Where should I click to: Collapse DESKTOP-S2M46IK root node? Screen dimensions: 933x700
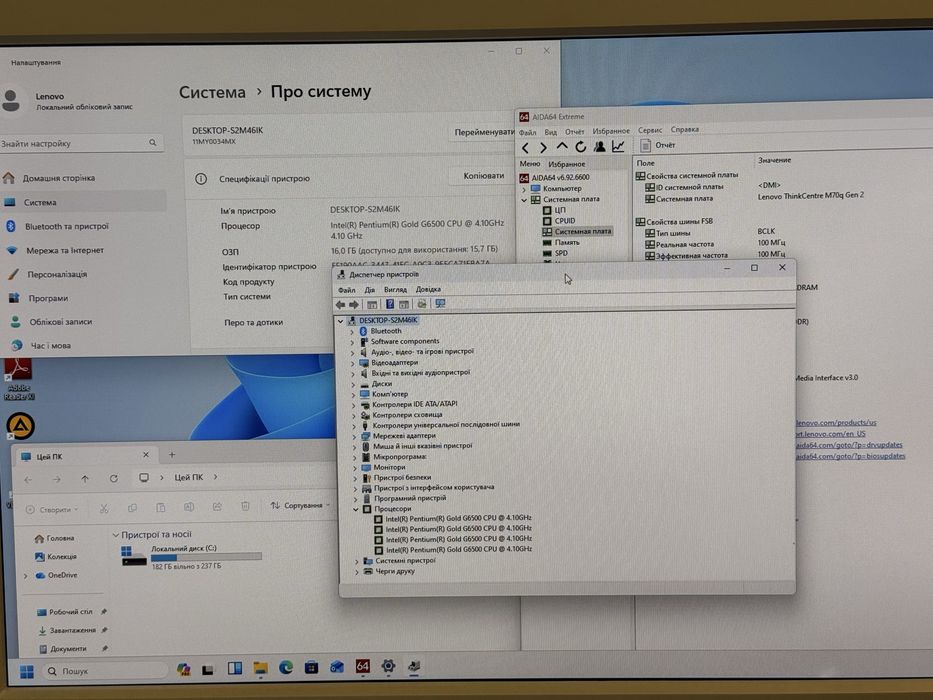340,321
